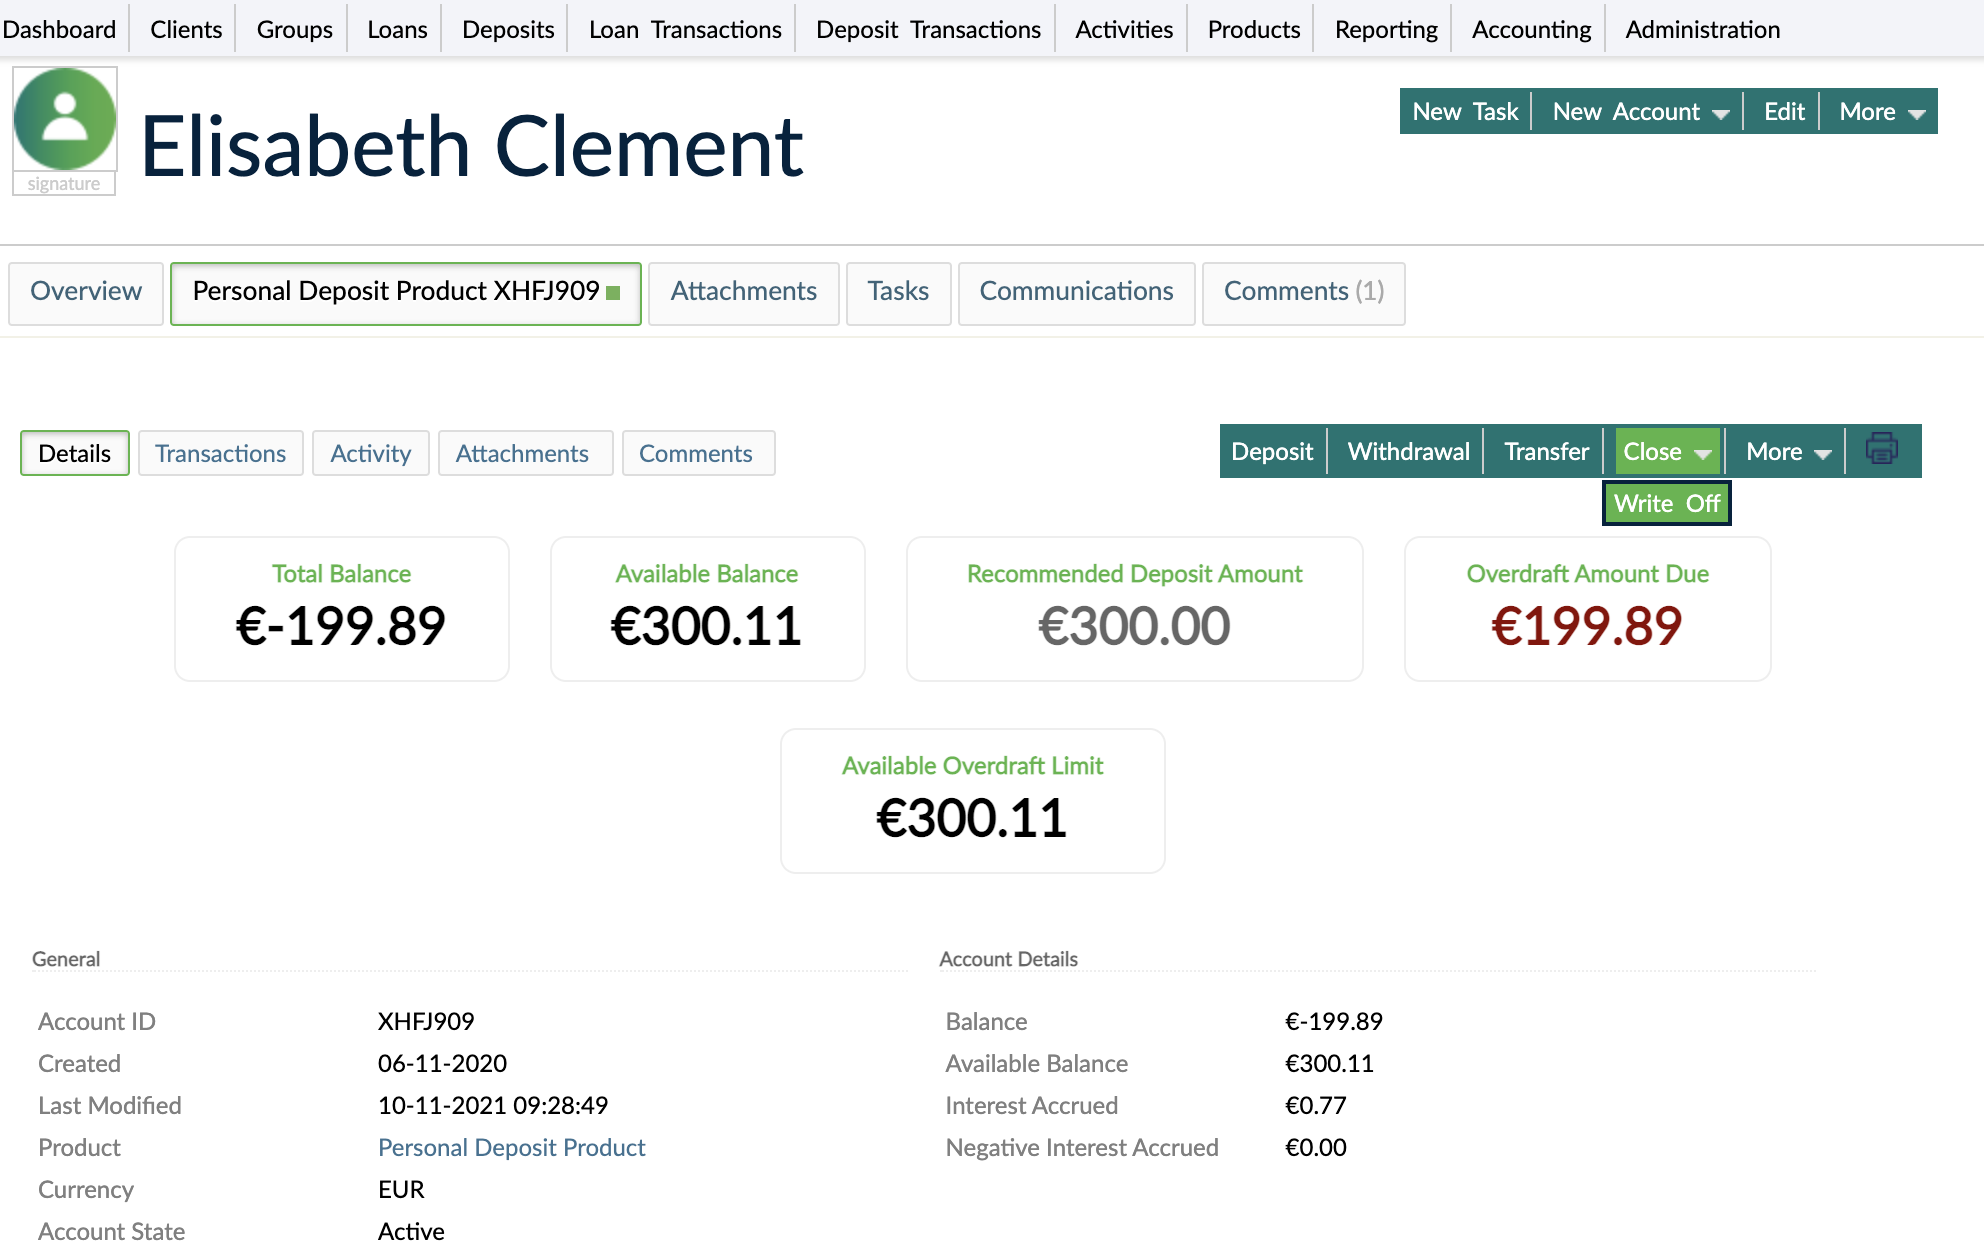Open the Deposit Transactions menu

click(x=925, y=29)
